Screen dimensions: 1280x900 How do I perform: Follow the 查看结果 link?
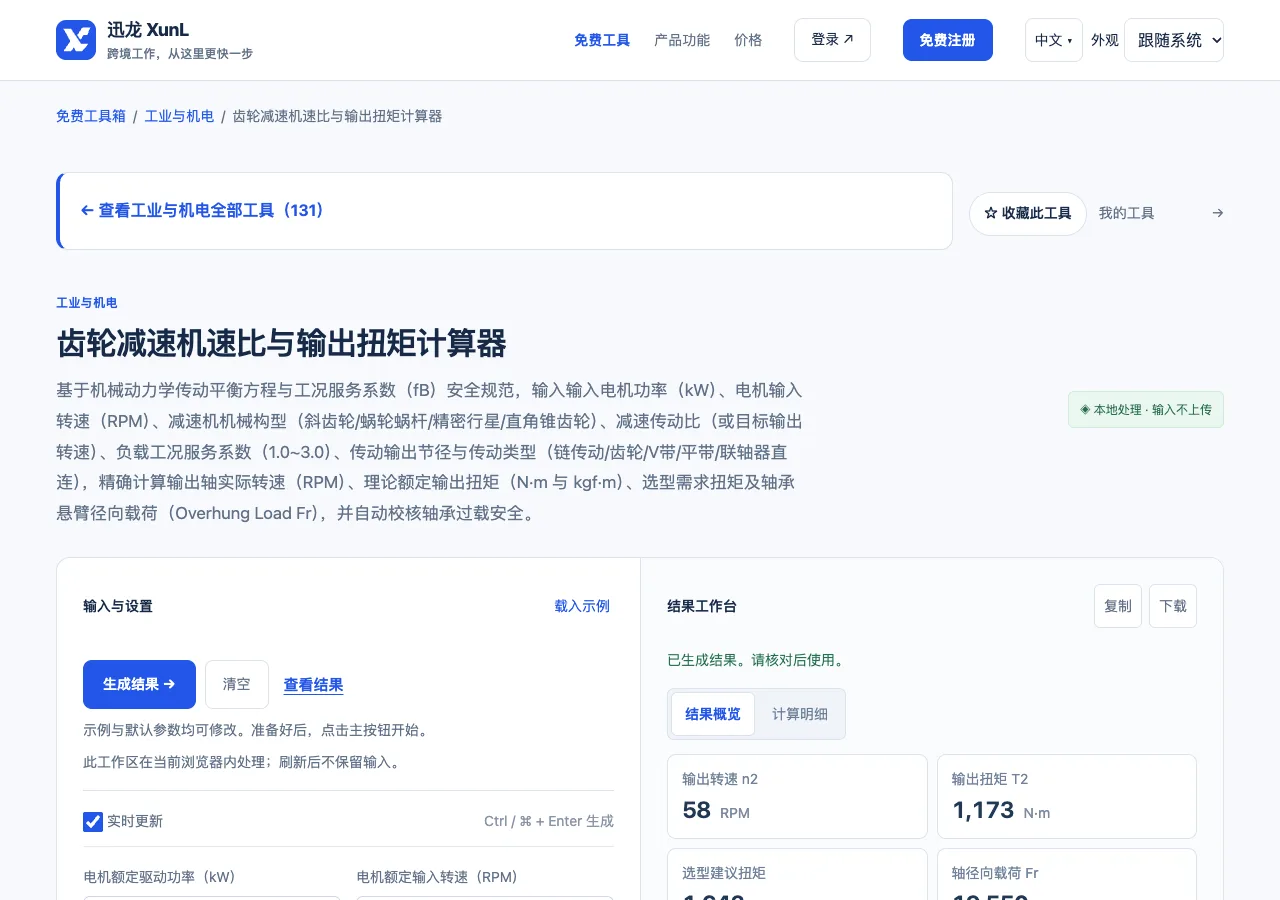(313, 685)
